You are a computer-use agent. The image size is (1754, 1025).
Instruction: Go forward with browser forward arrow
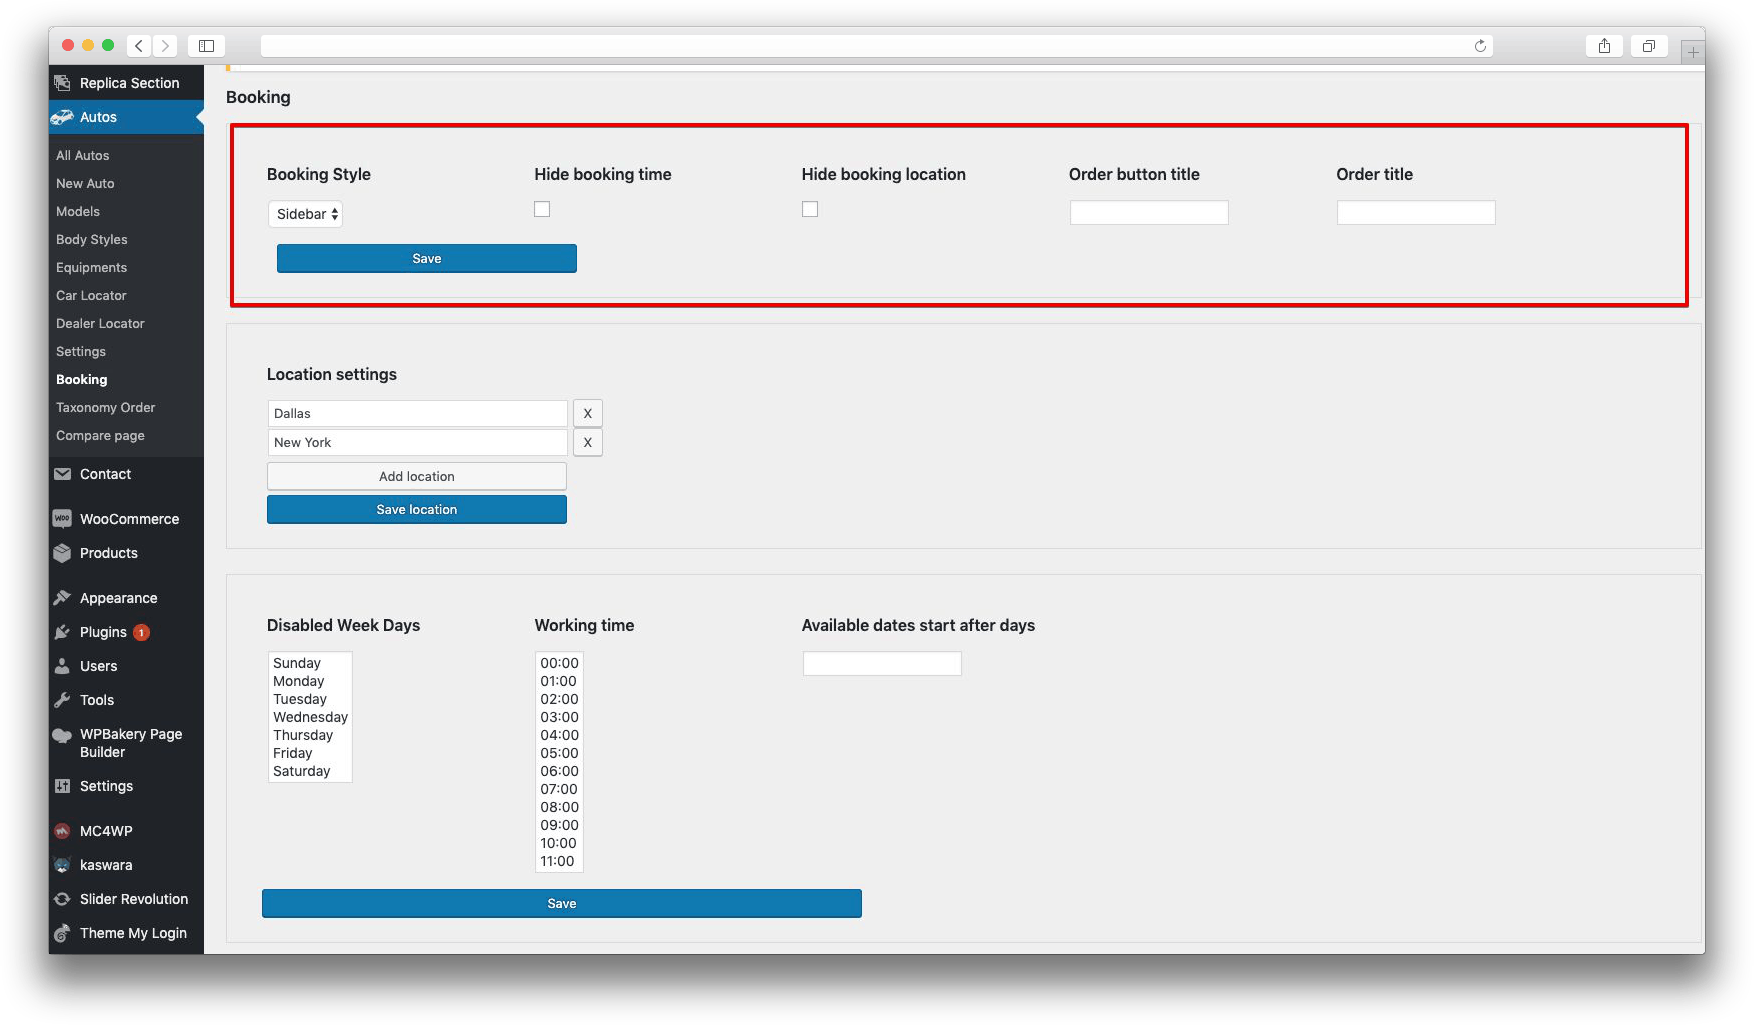click(x=166, y=46)
